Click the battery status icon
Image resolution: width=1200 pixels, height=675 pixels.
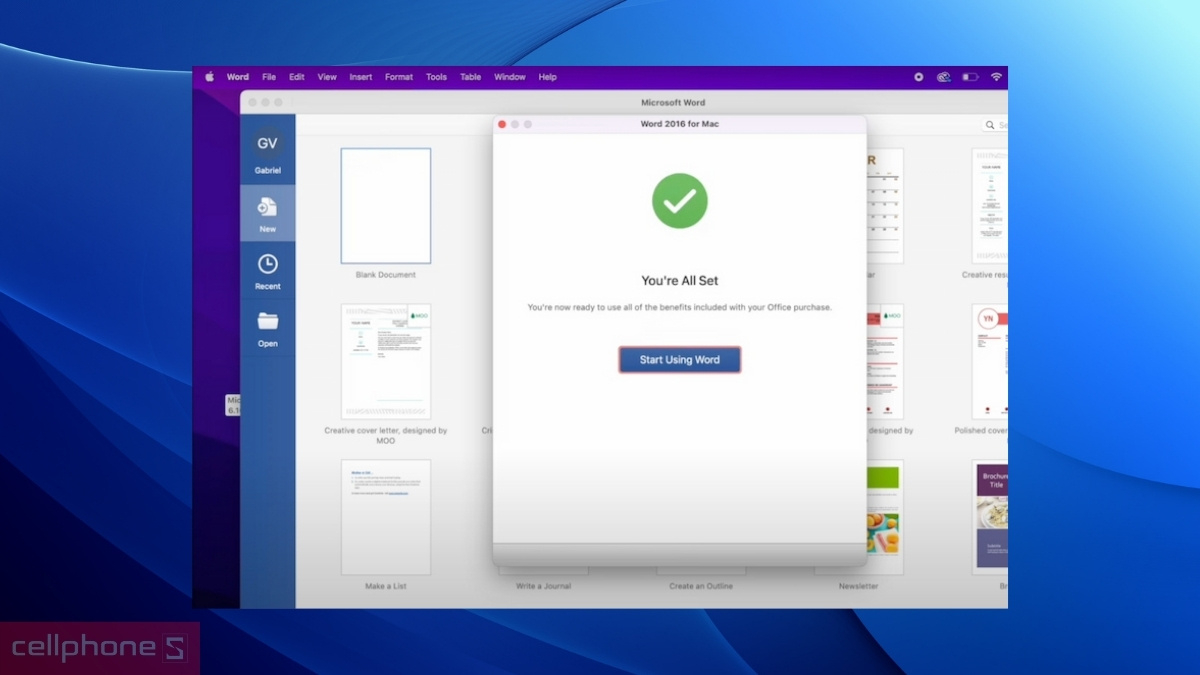pyautogui.click(x=970, y=77)
